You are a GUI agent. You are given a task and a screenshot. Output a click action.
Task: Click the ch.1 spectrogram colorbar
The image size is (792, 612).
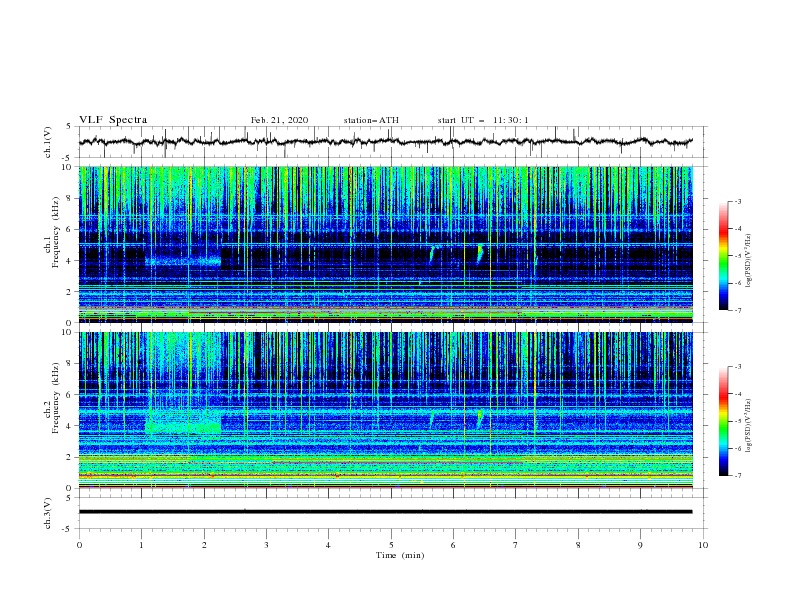click(x=723, y=256)
